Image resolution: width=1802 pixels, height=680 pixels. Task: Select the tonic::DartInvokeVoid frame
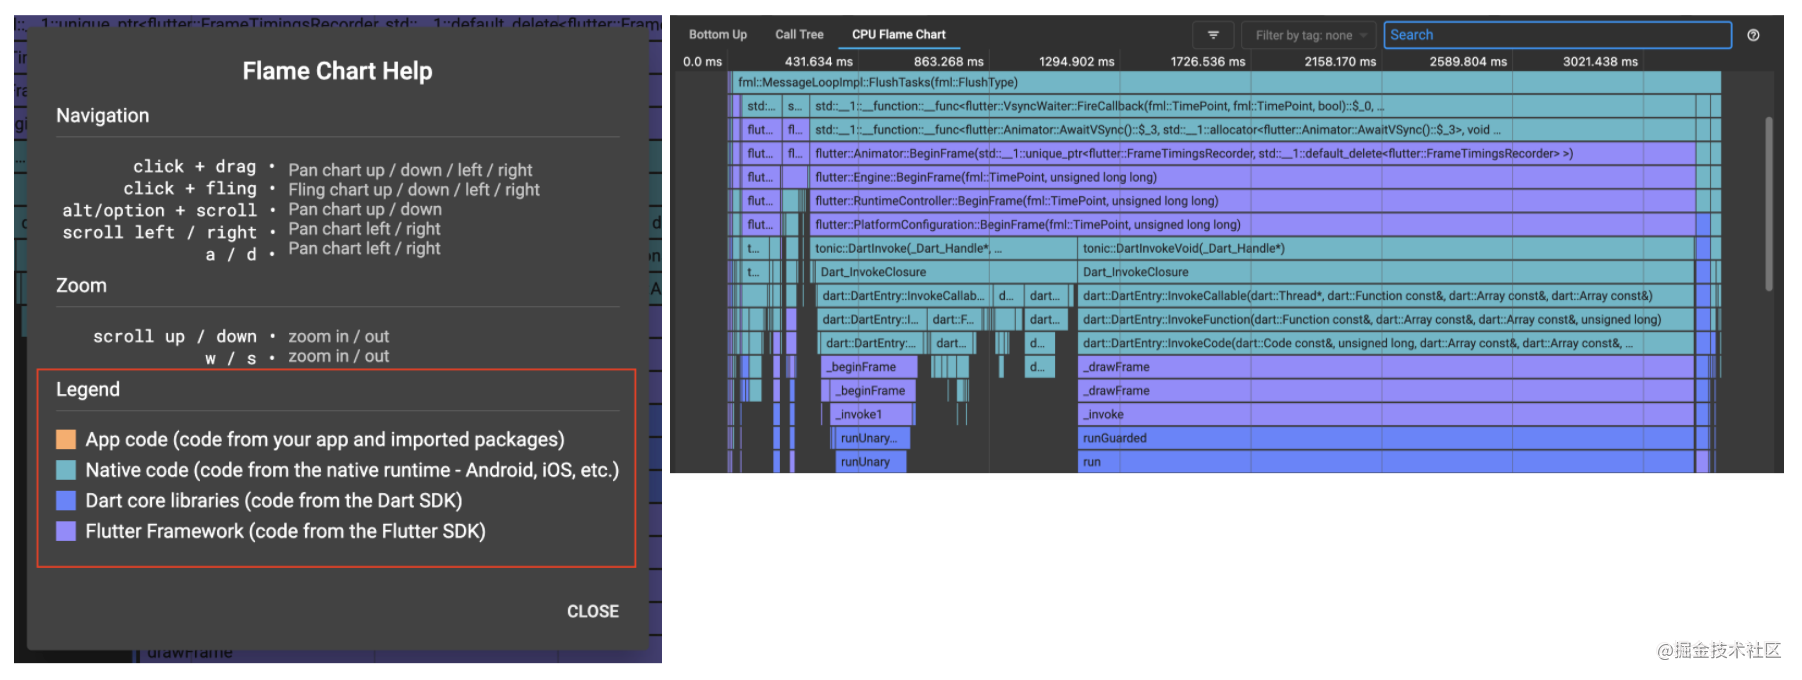coord(1387,248)
